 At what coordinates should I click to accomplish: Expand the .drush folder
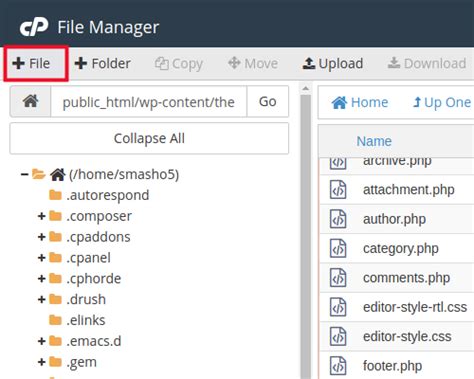(41, 300)
